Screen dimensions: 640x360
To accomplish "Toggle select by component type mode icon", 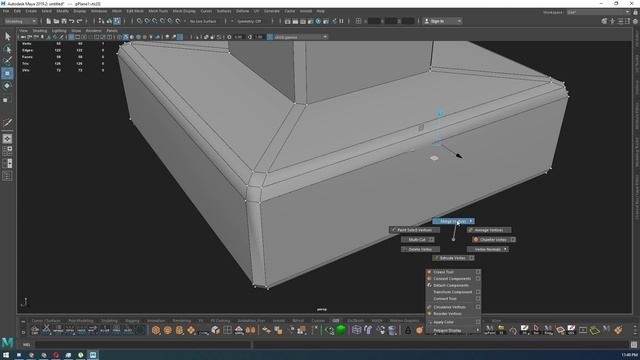I will pos(117,21).
